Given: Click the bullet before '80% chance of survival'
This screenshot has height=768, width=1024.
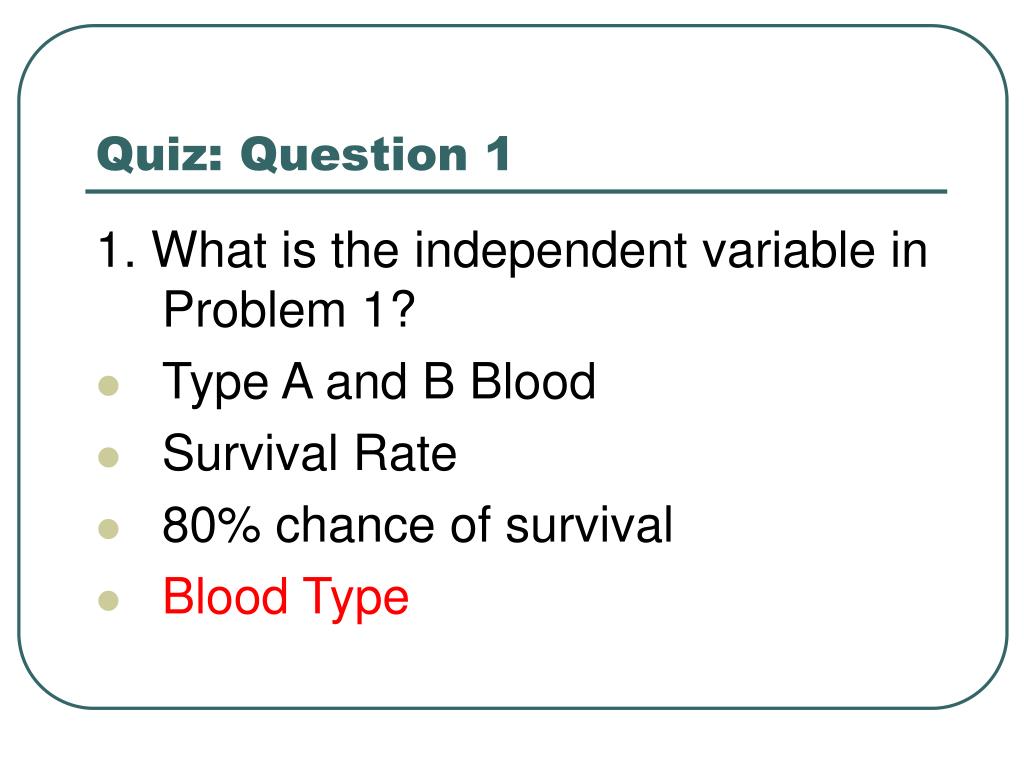Looking at the screenshot, I should [108, 528].
